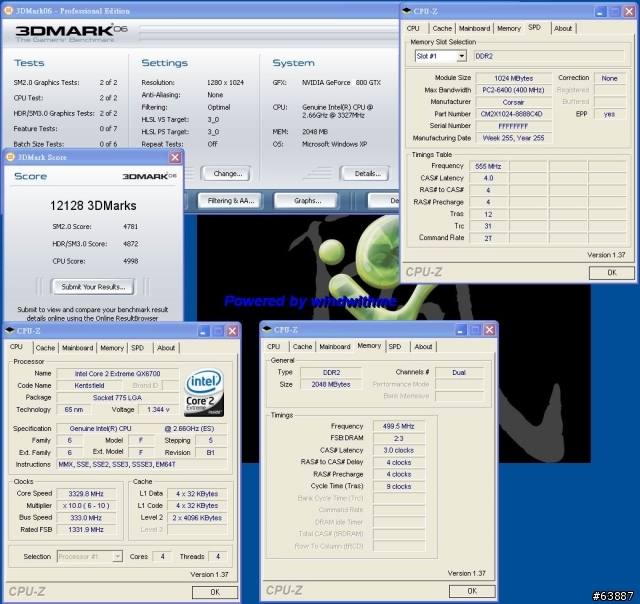
Task: Click the Multiplier value x 10.0
Action: click(x=86, y=505)
